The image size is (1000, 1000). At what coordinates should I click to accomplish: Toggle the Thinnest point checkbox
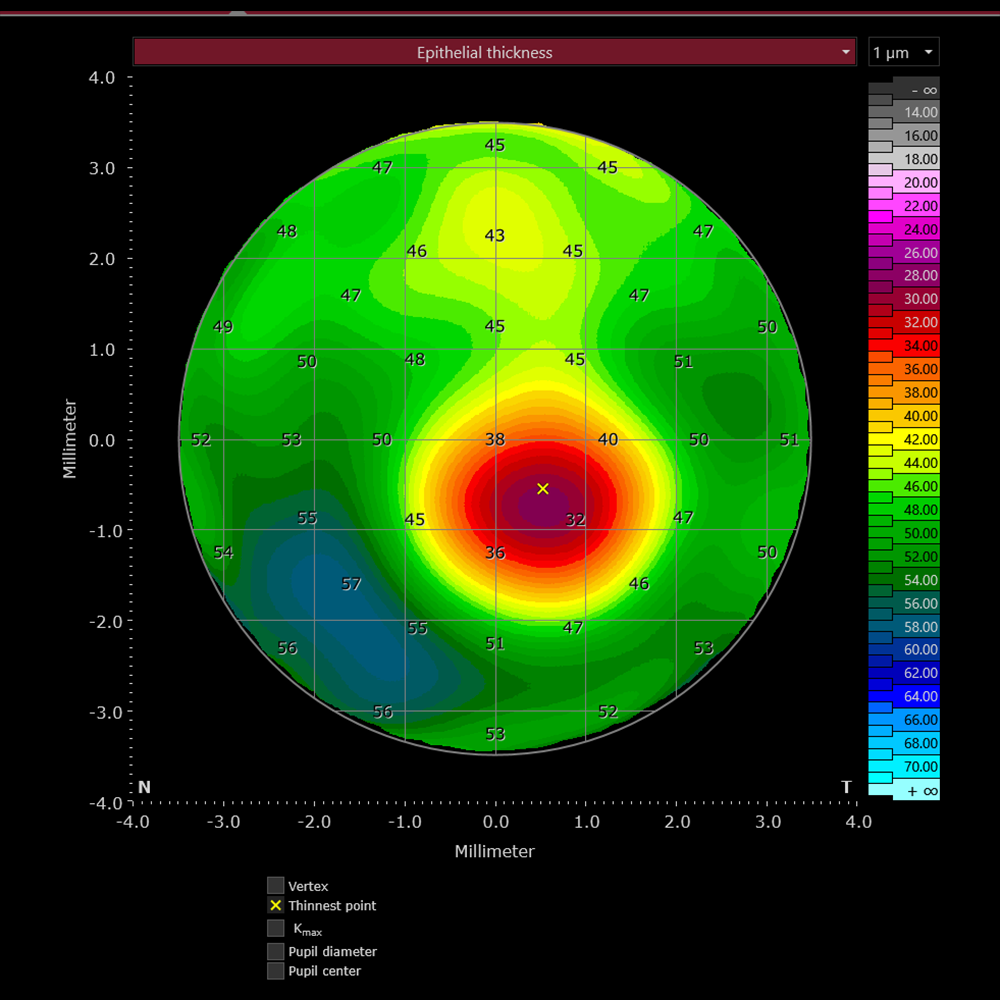point(276,905)
